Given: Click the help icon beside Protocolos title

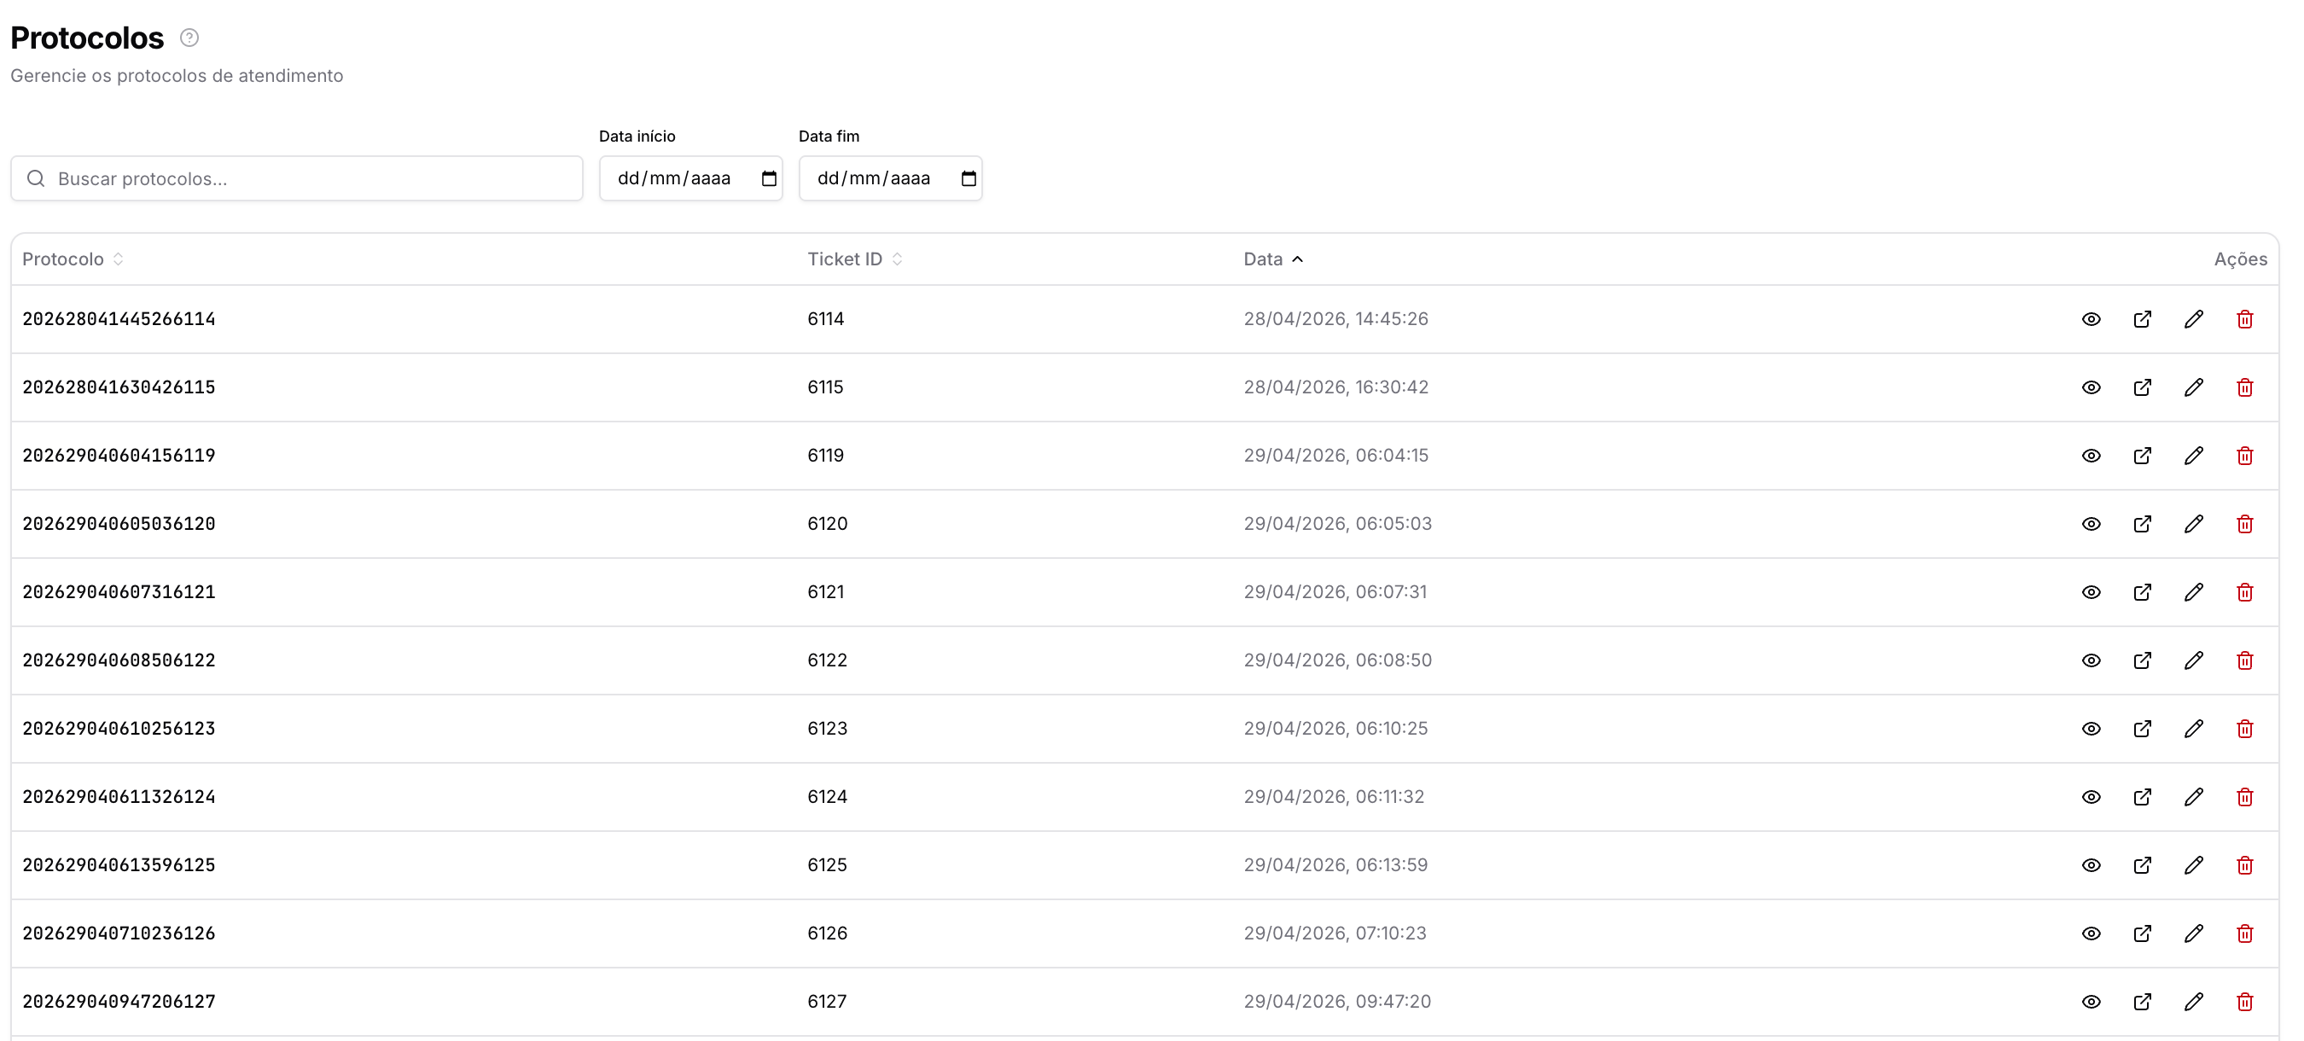Looking at the screenshot, I should click(189, 38).
